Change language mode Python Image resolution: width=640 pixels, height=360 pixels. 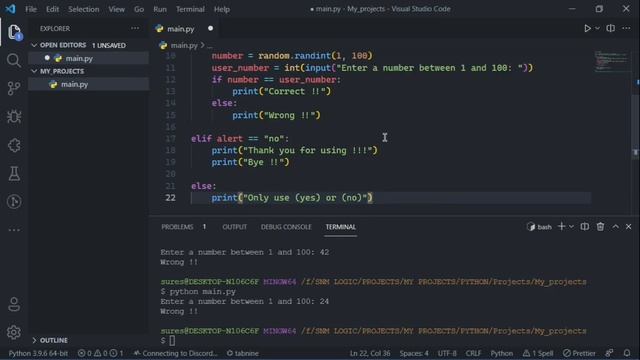(502, 353)
